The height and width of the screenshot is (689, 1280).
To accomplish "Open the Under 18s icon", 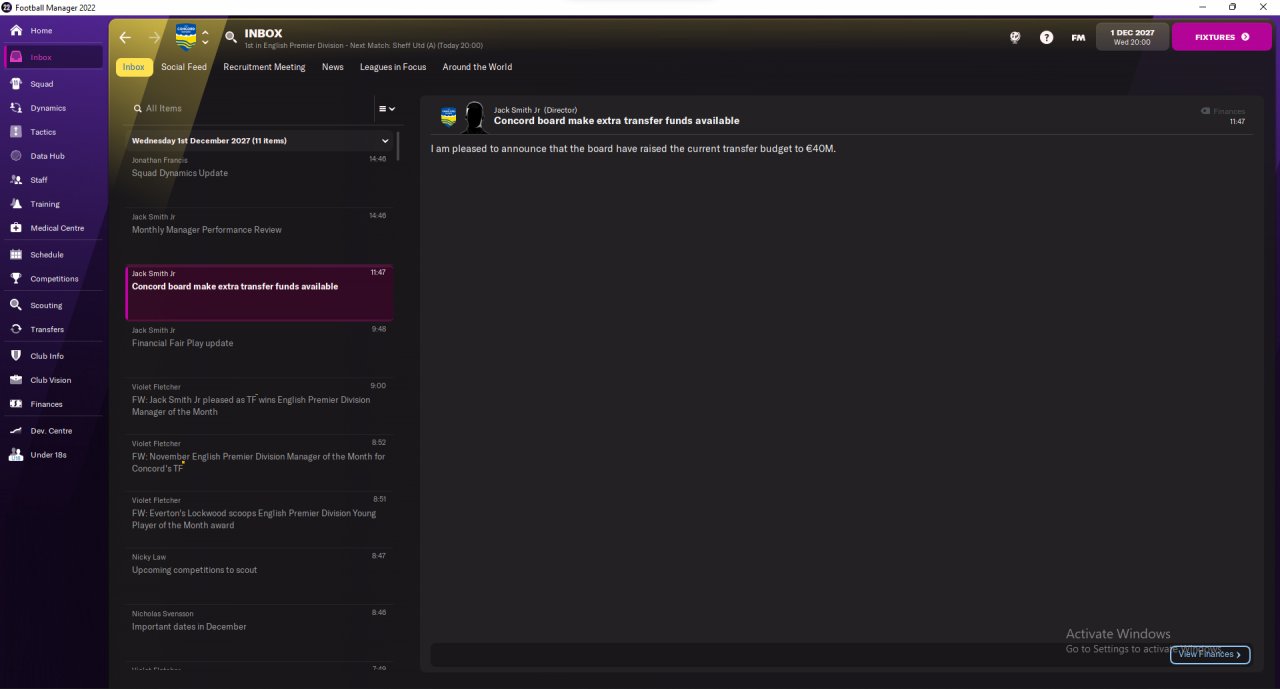I will point(16,455).
